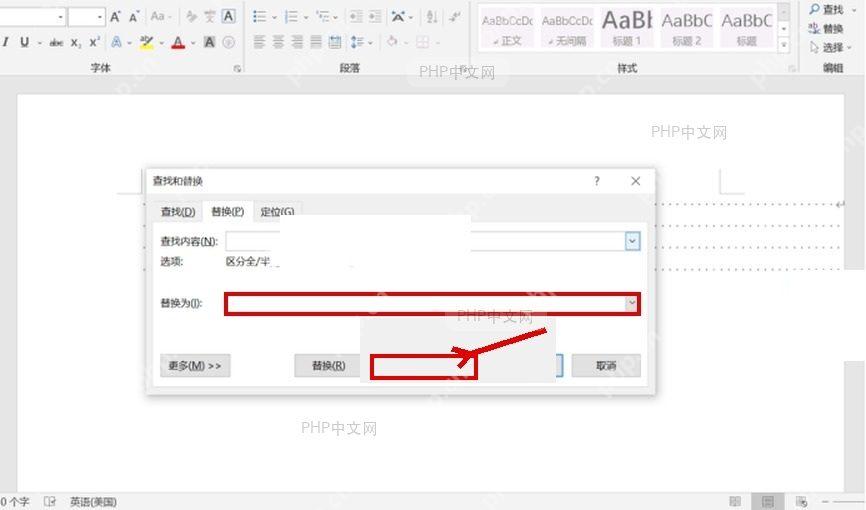Expand the 查找内容 history dropdown
This screenshot has width=866, height=510.
(x=632, y=241)
